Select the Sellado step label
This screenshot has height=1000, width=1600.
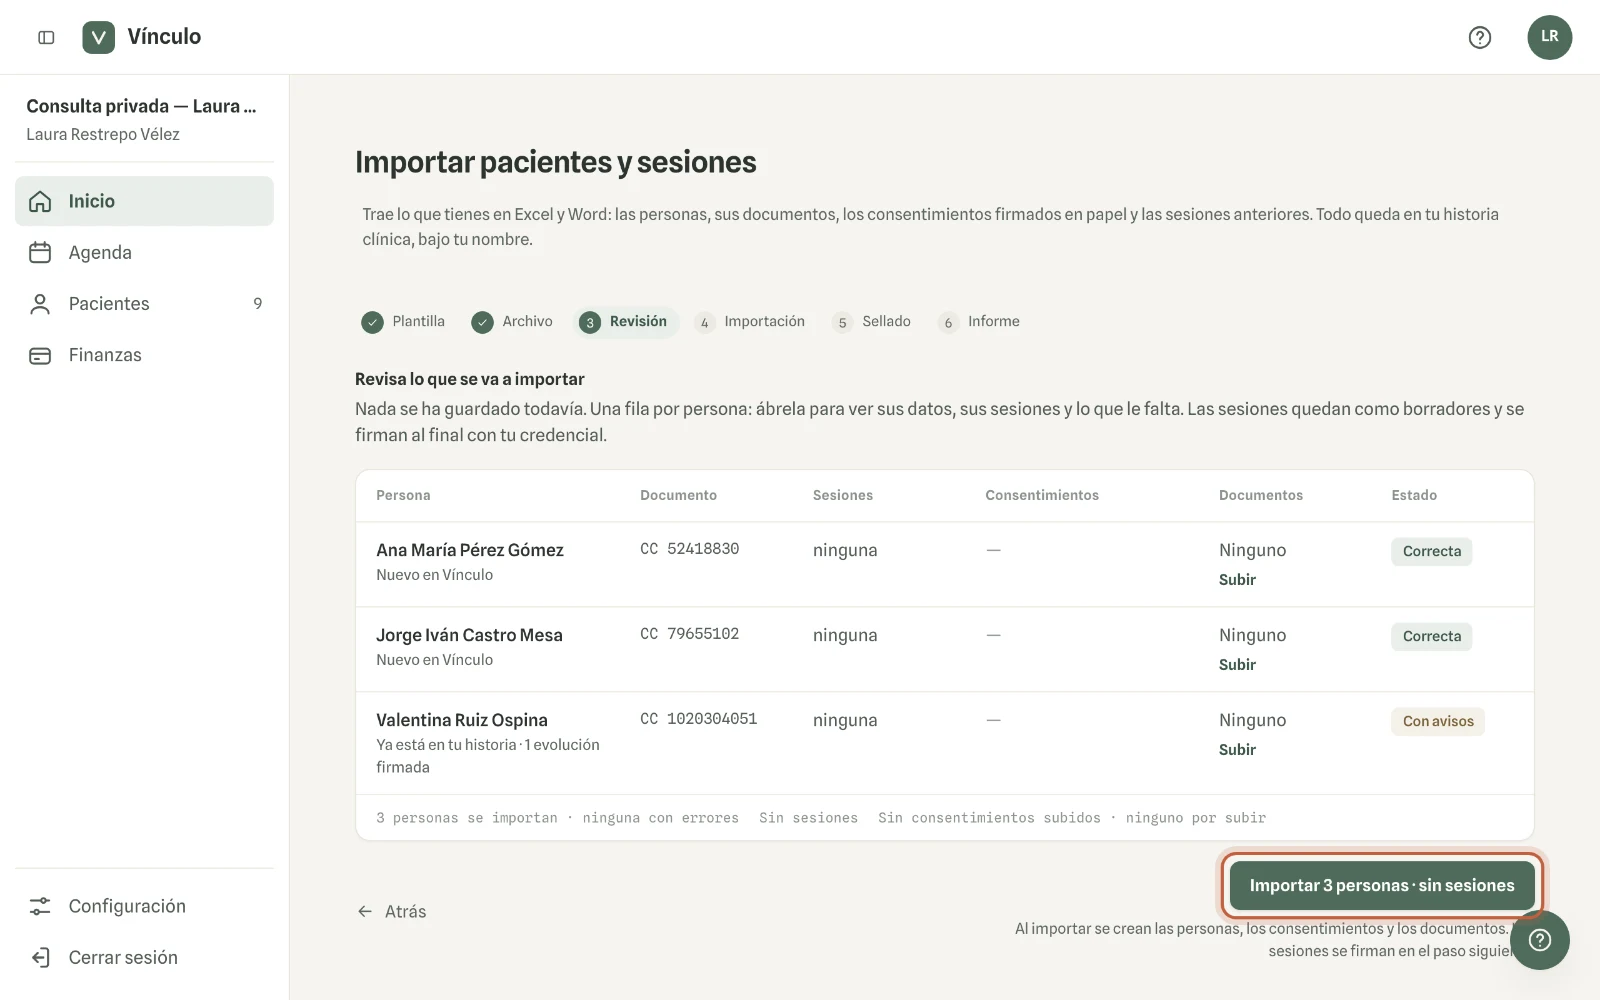coord(886,321)
